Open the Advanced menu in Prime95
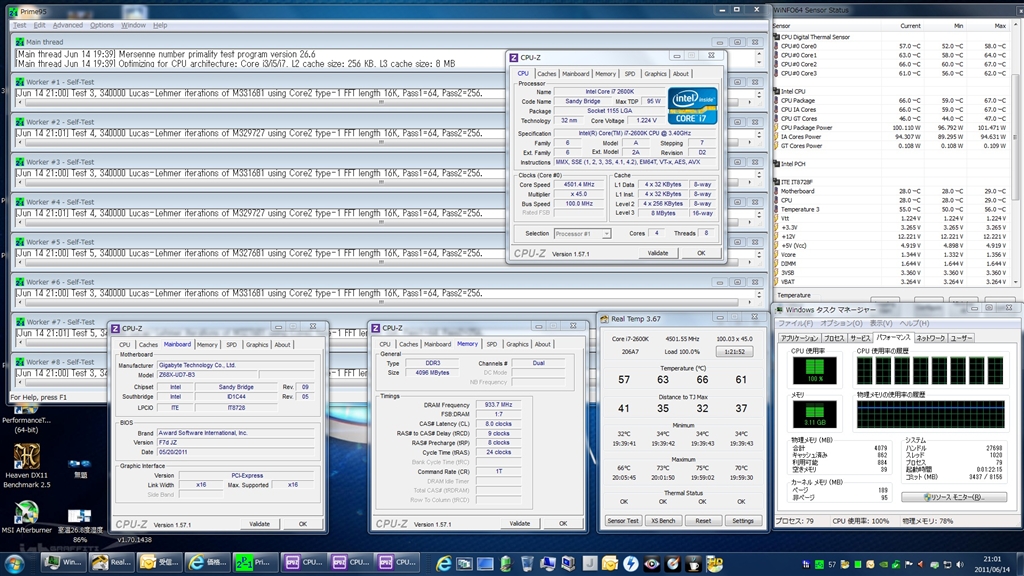Viewport: 1024px width, 576px height. (x=67, y=25)
